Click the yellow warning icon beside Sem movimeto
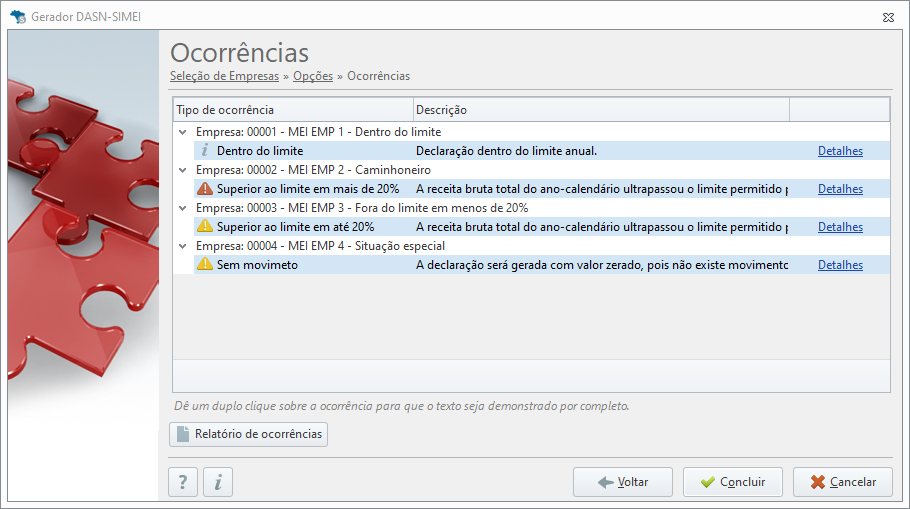 [x=205, y=265]
